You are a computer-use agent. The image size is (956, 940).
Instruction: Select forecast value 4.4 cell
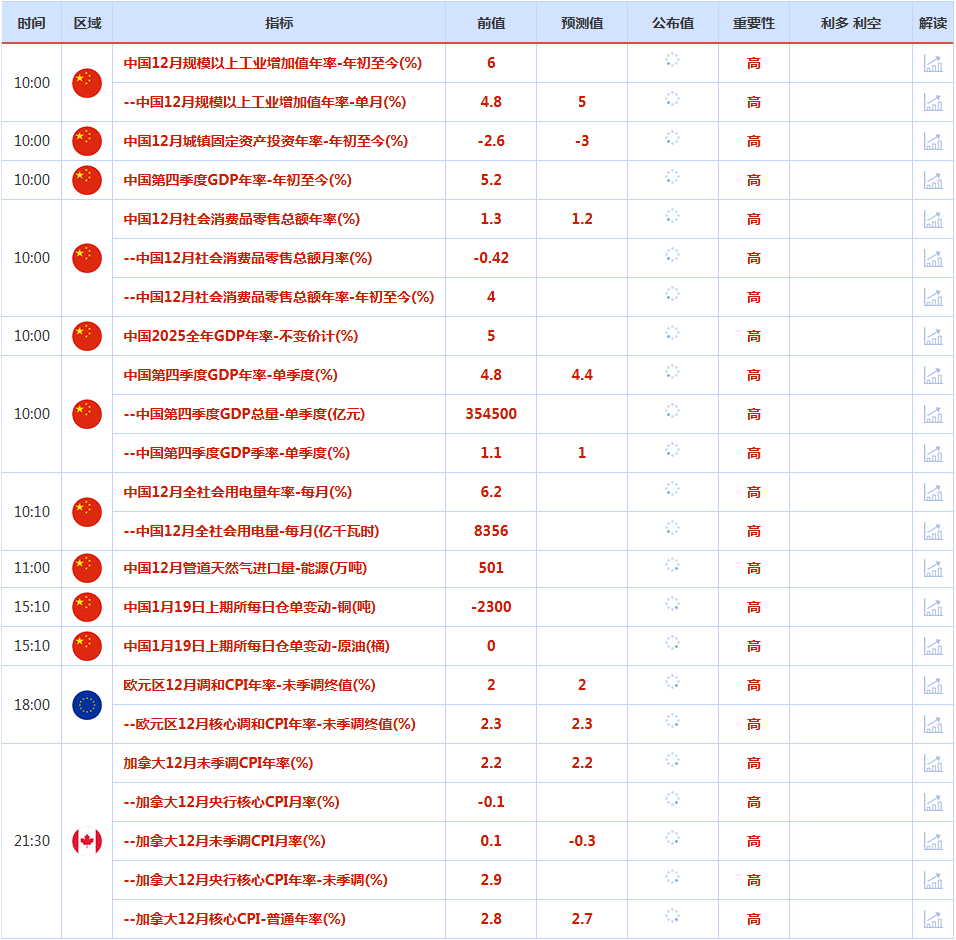(x=582, y=376)
